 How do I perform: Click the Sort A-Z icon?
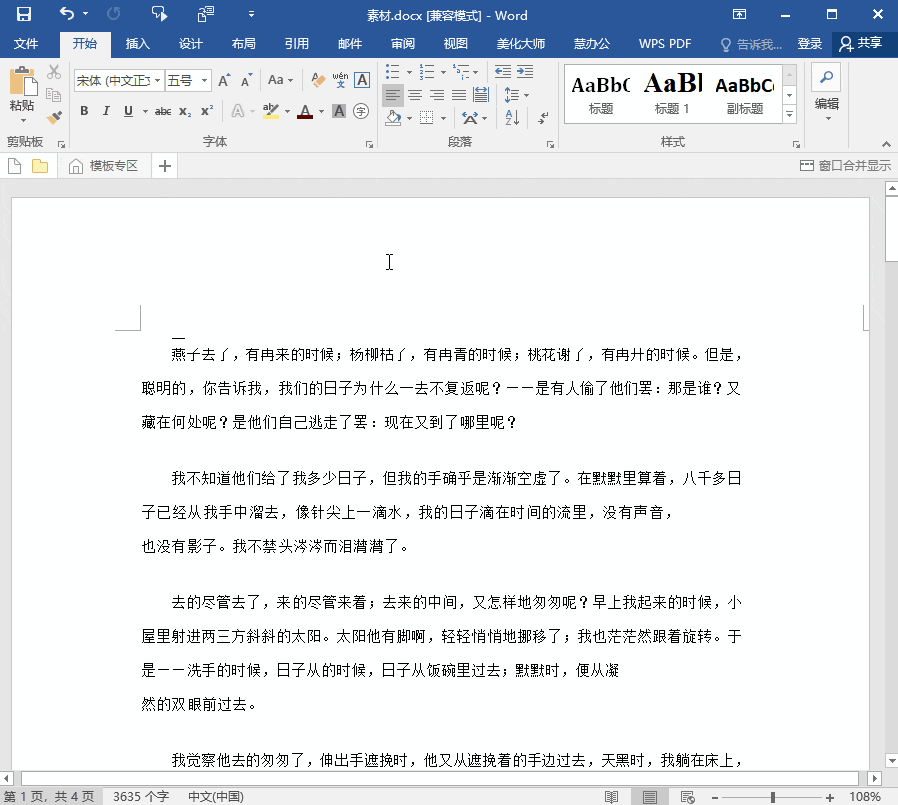click(x=512, y=117)
